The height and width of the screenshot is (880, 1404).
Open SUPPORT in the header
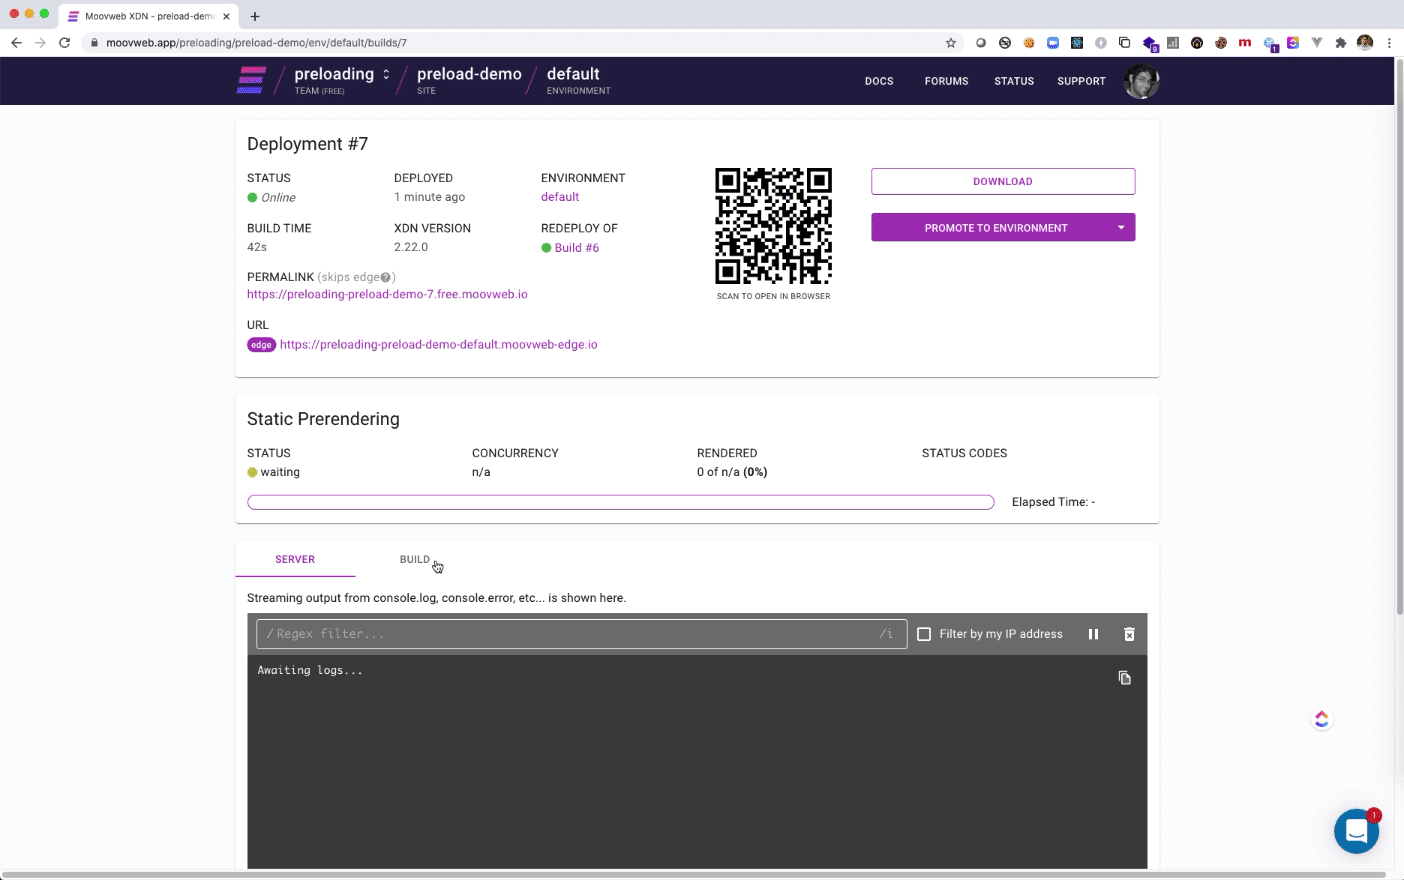click(x=1081, y=81)
